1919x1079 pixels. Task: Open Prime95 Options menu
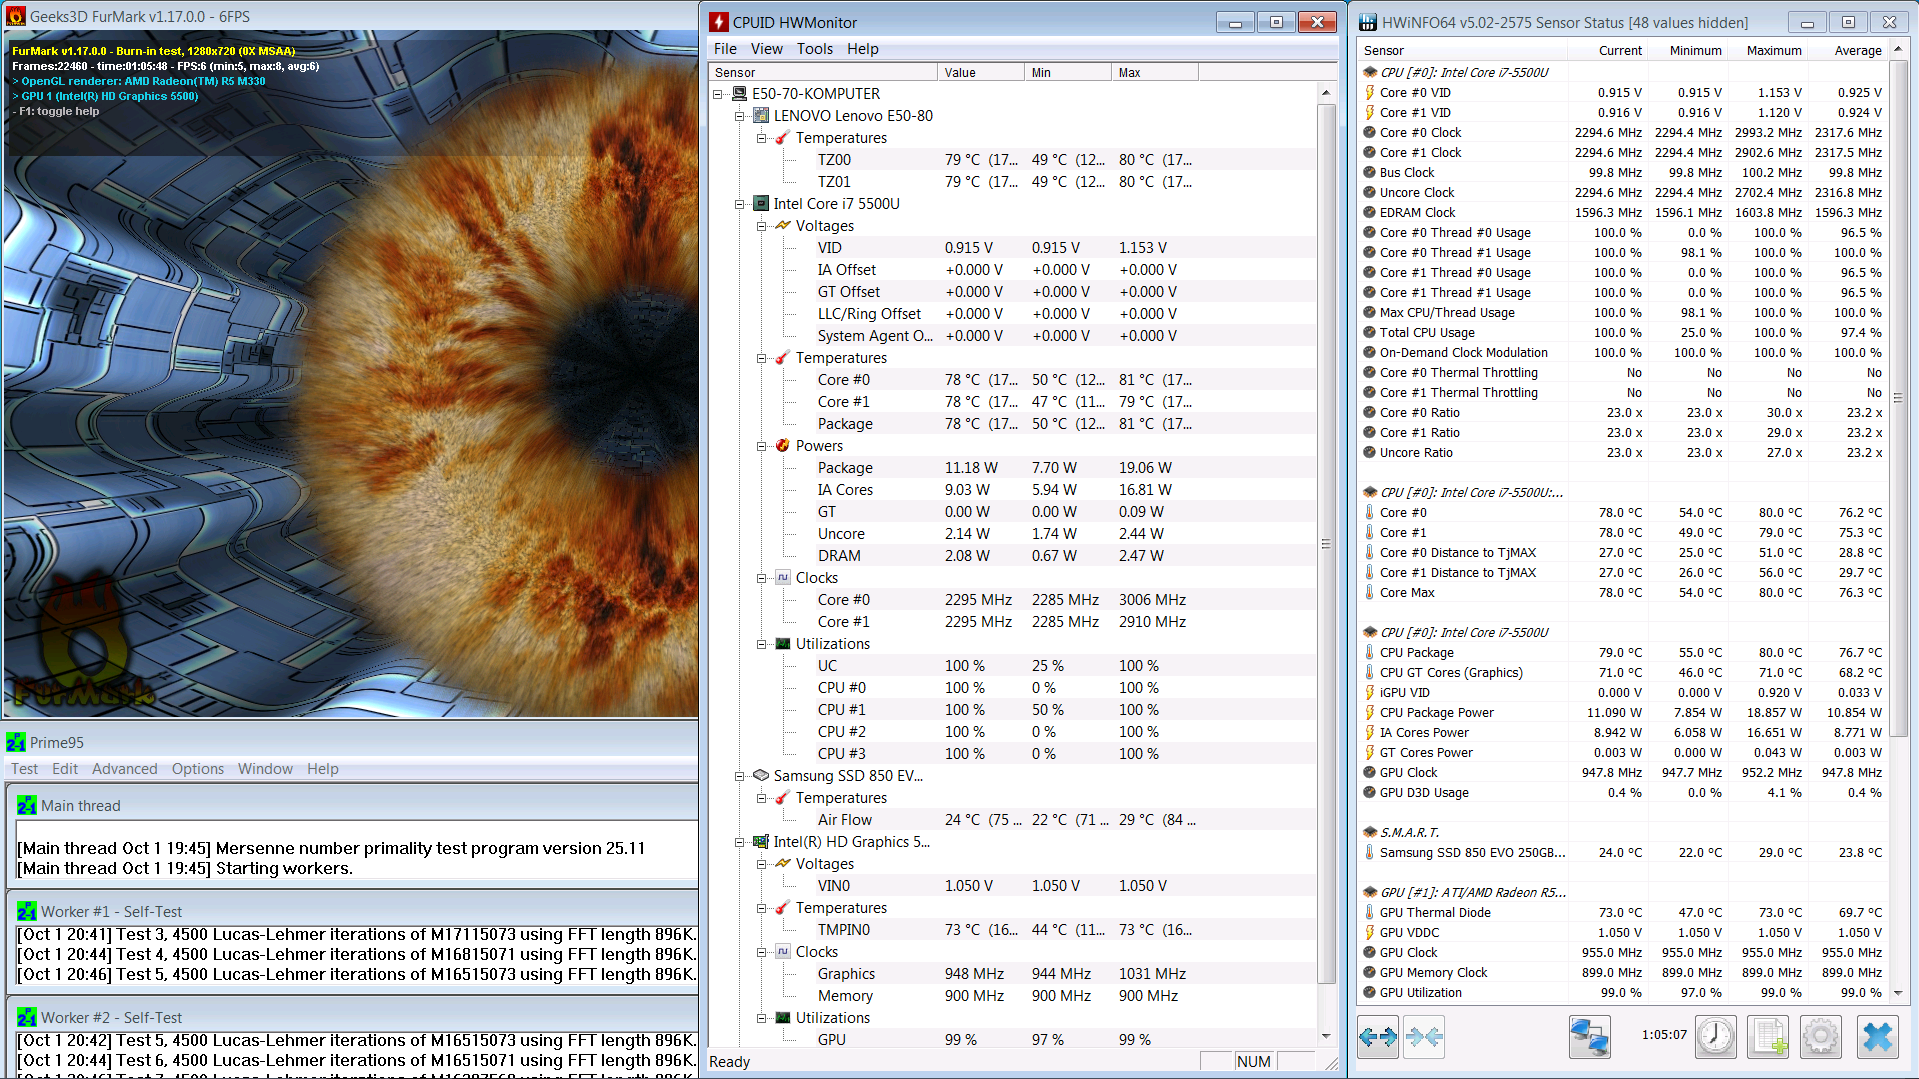[198, 769]
